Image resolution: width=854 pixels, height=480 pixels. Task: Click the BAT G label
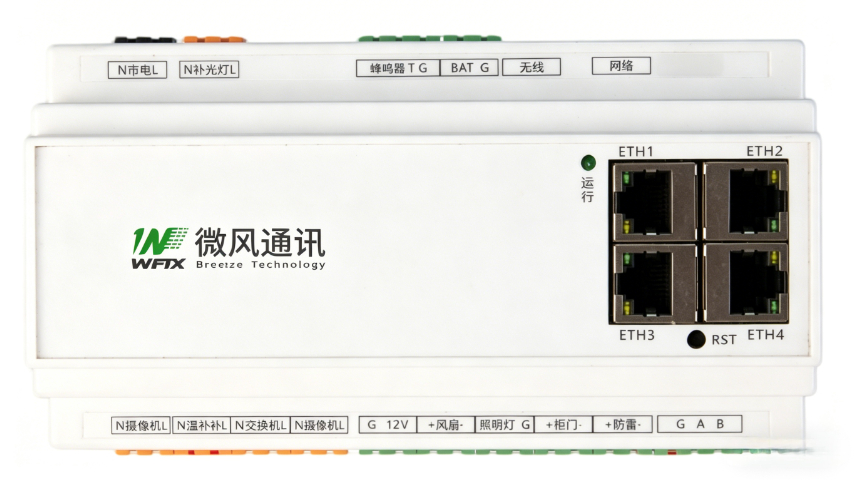(x=469, y=68)
